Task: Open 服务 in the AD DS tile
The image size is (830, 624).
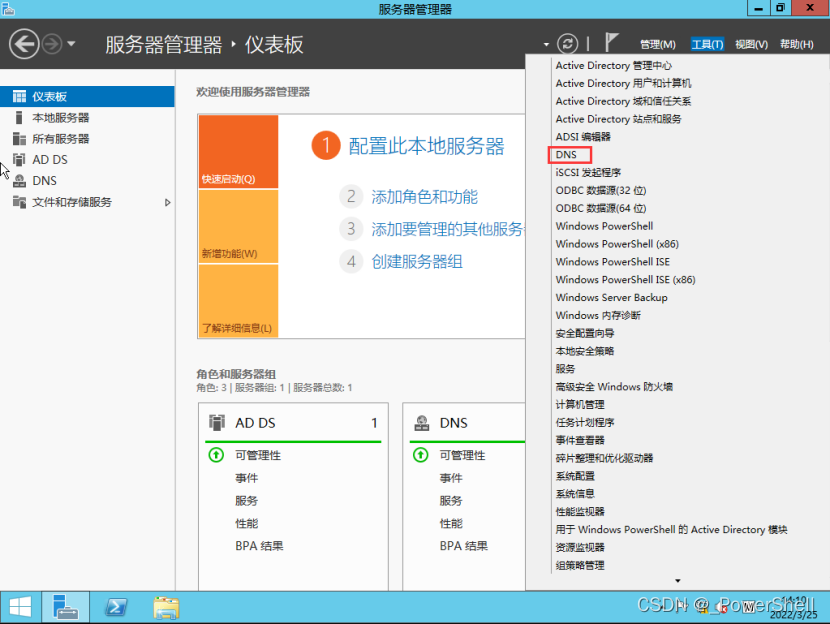Action: (x=246, y=501)
